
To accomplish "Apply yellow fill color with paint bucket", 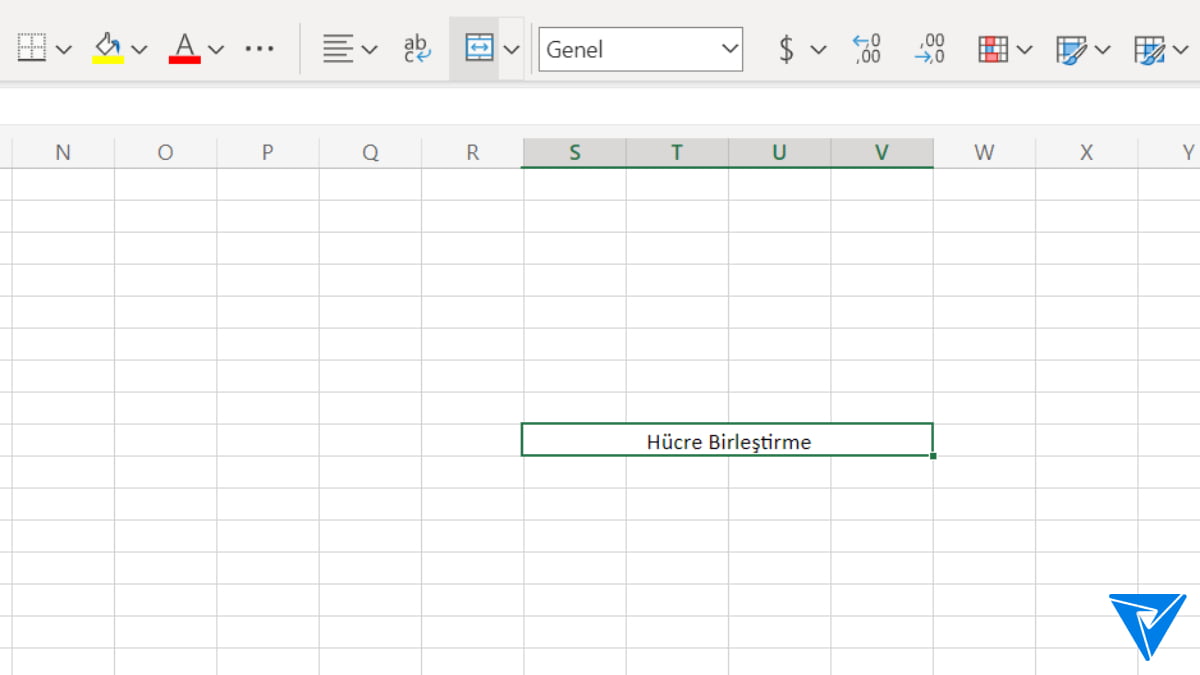I will point(108,48).
